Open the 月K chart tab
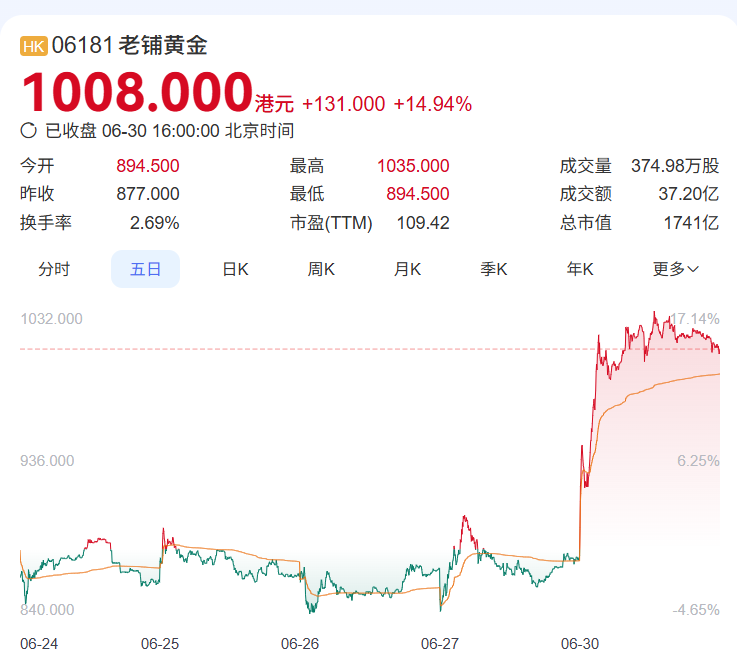 407,269
